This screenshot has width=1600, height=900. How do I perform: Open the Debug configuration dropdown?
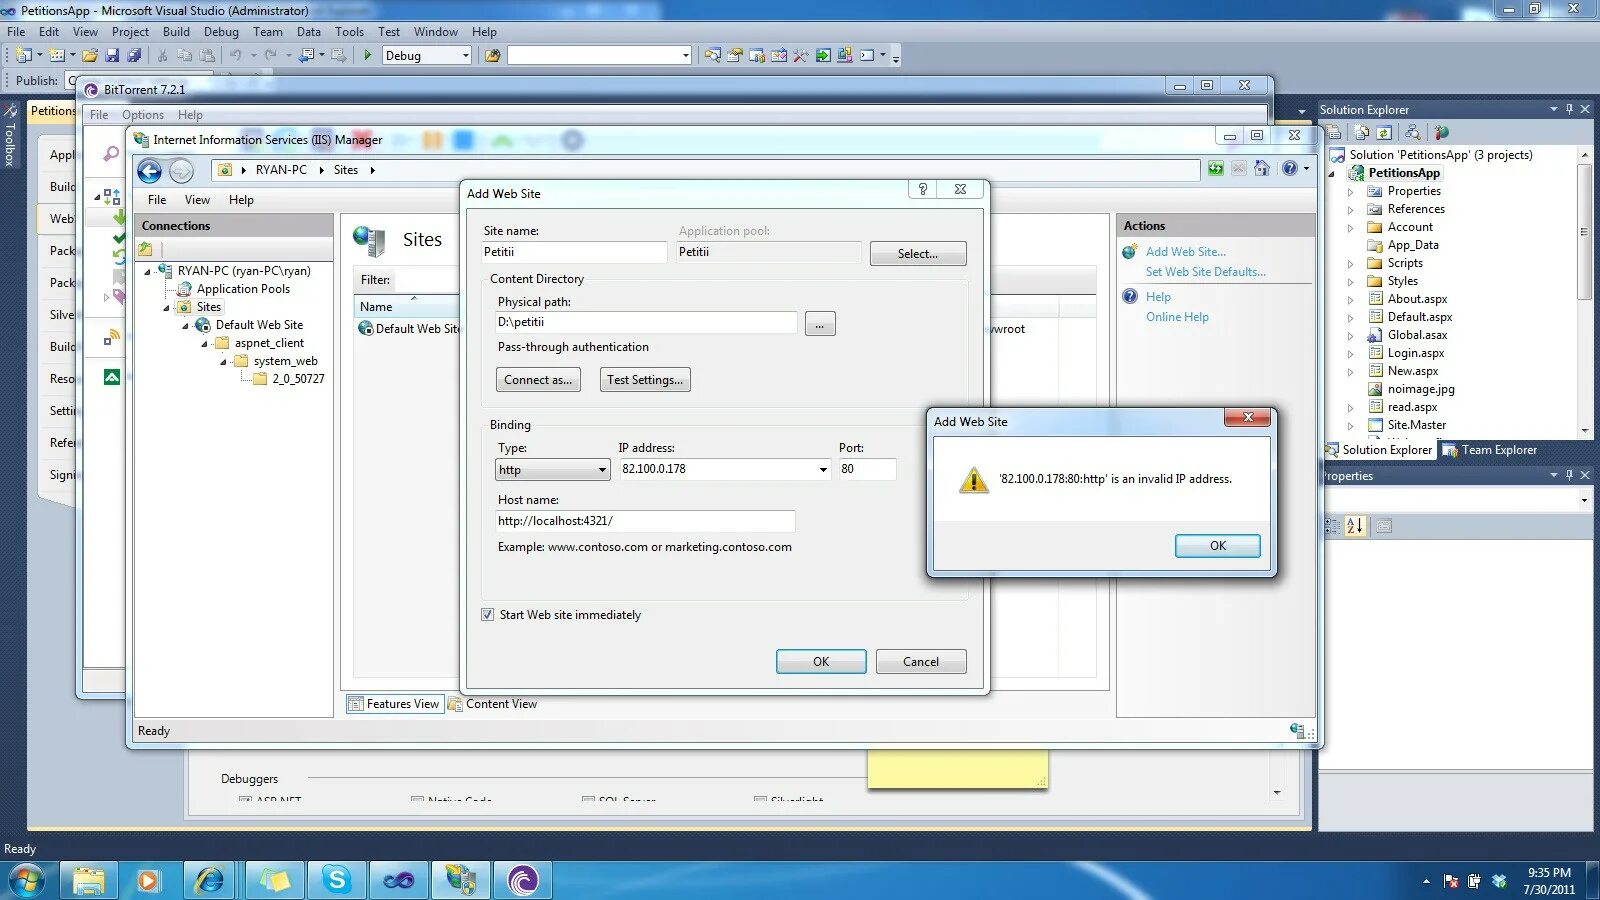coord(465,56)
